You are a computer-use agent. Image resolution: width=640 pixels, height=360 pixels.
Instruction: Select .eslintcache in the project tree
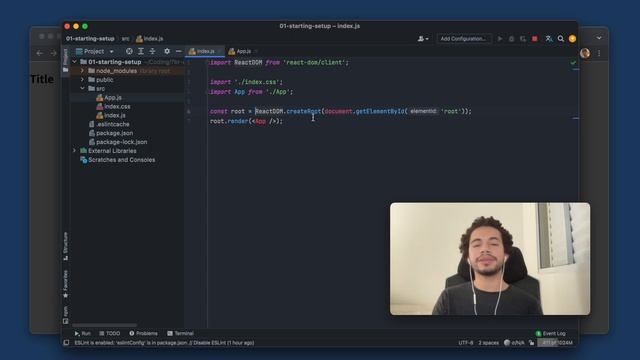point(113,124)
